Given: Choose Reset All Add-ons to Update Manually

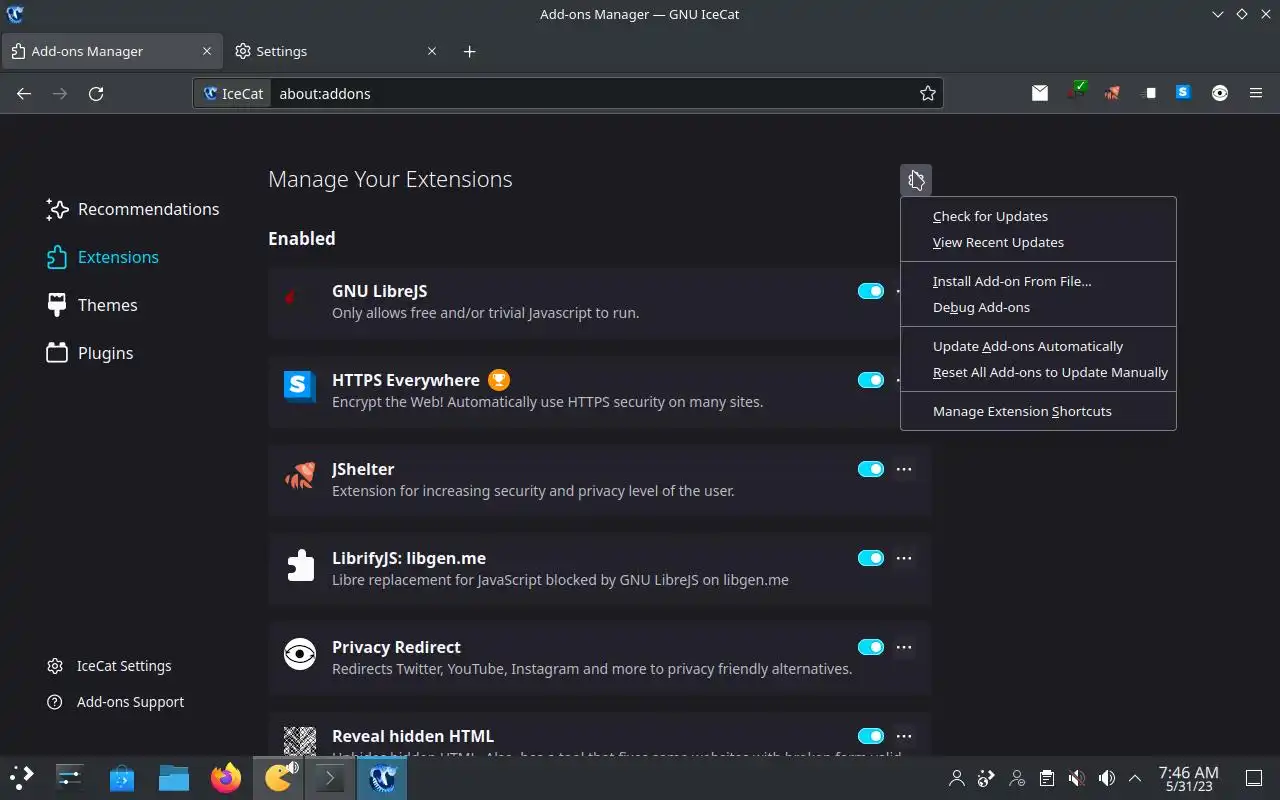Looking at the screenshot, I should coord(1038,372).
